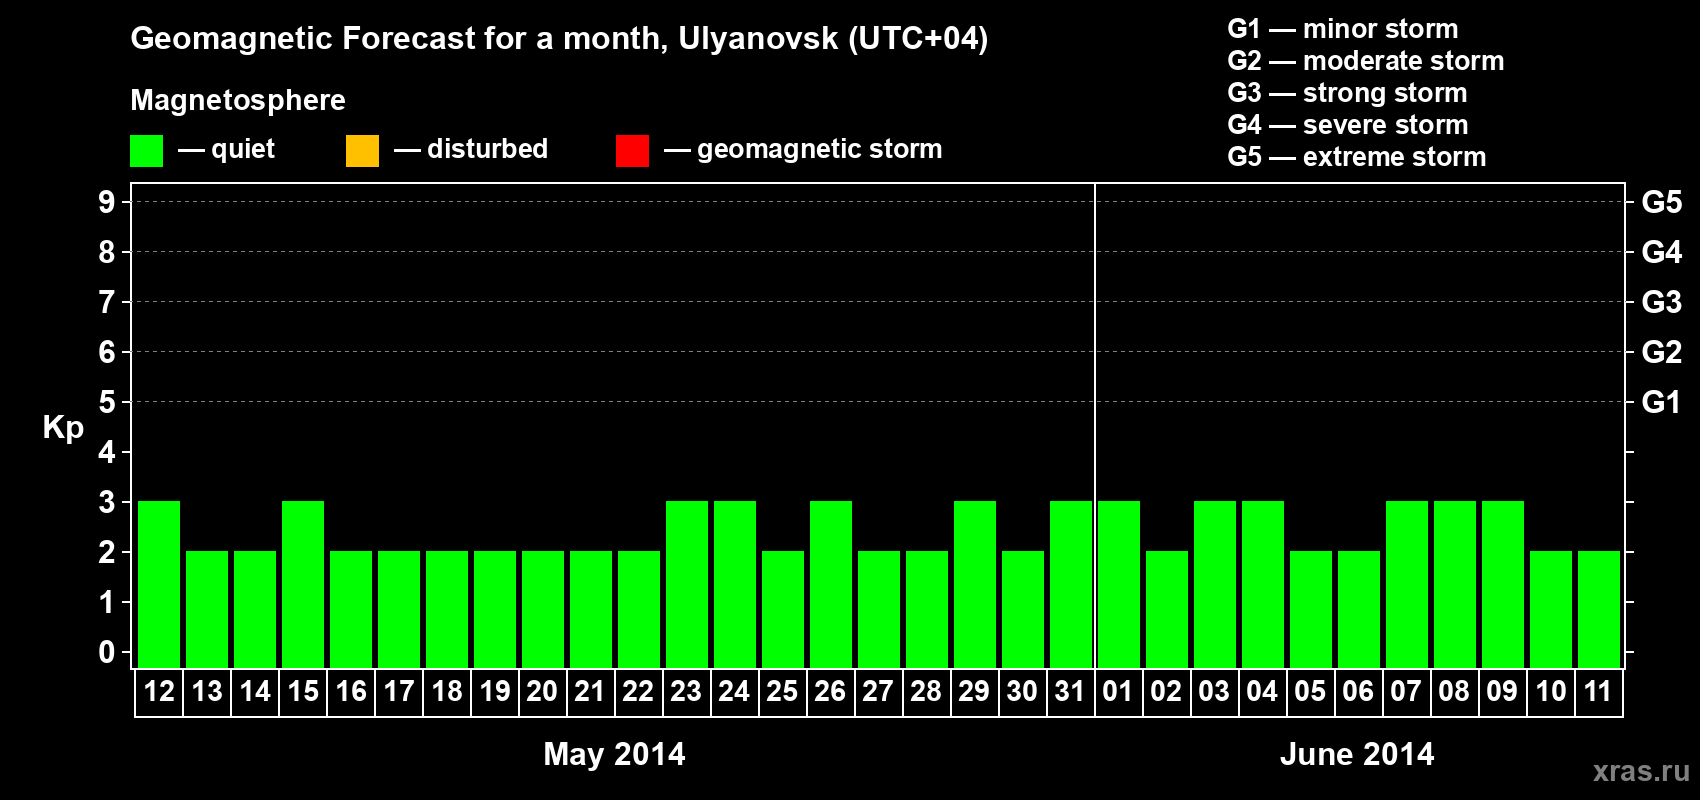Select the bar for May 23
This screenshot has height=800, width=1700.
click(x=687, y=584)
